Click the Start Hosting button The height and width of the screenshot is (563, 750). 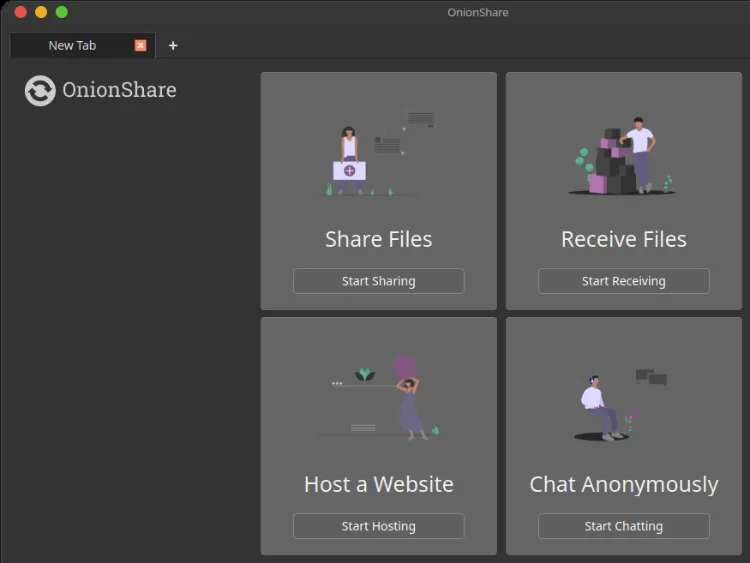coord(378,526)
